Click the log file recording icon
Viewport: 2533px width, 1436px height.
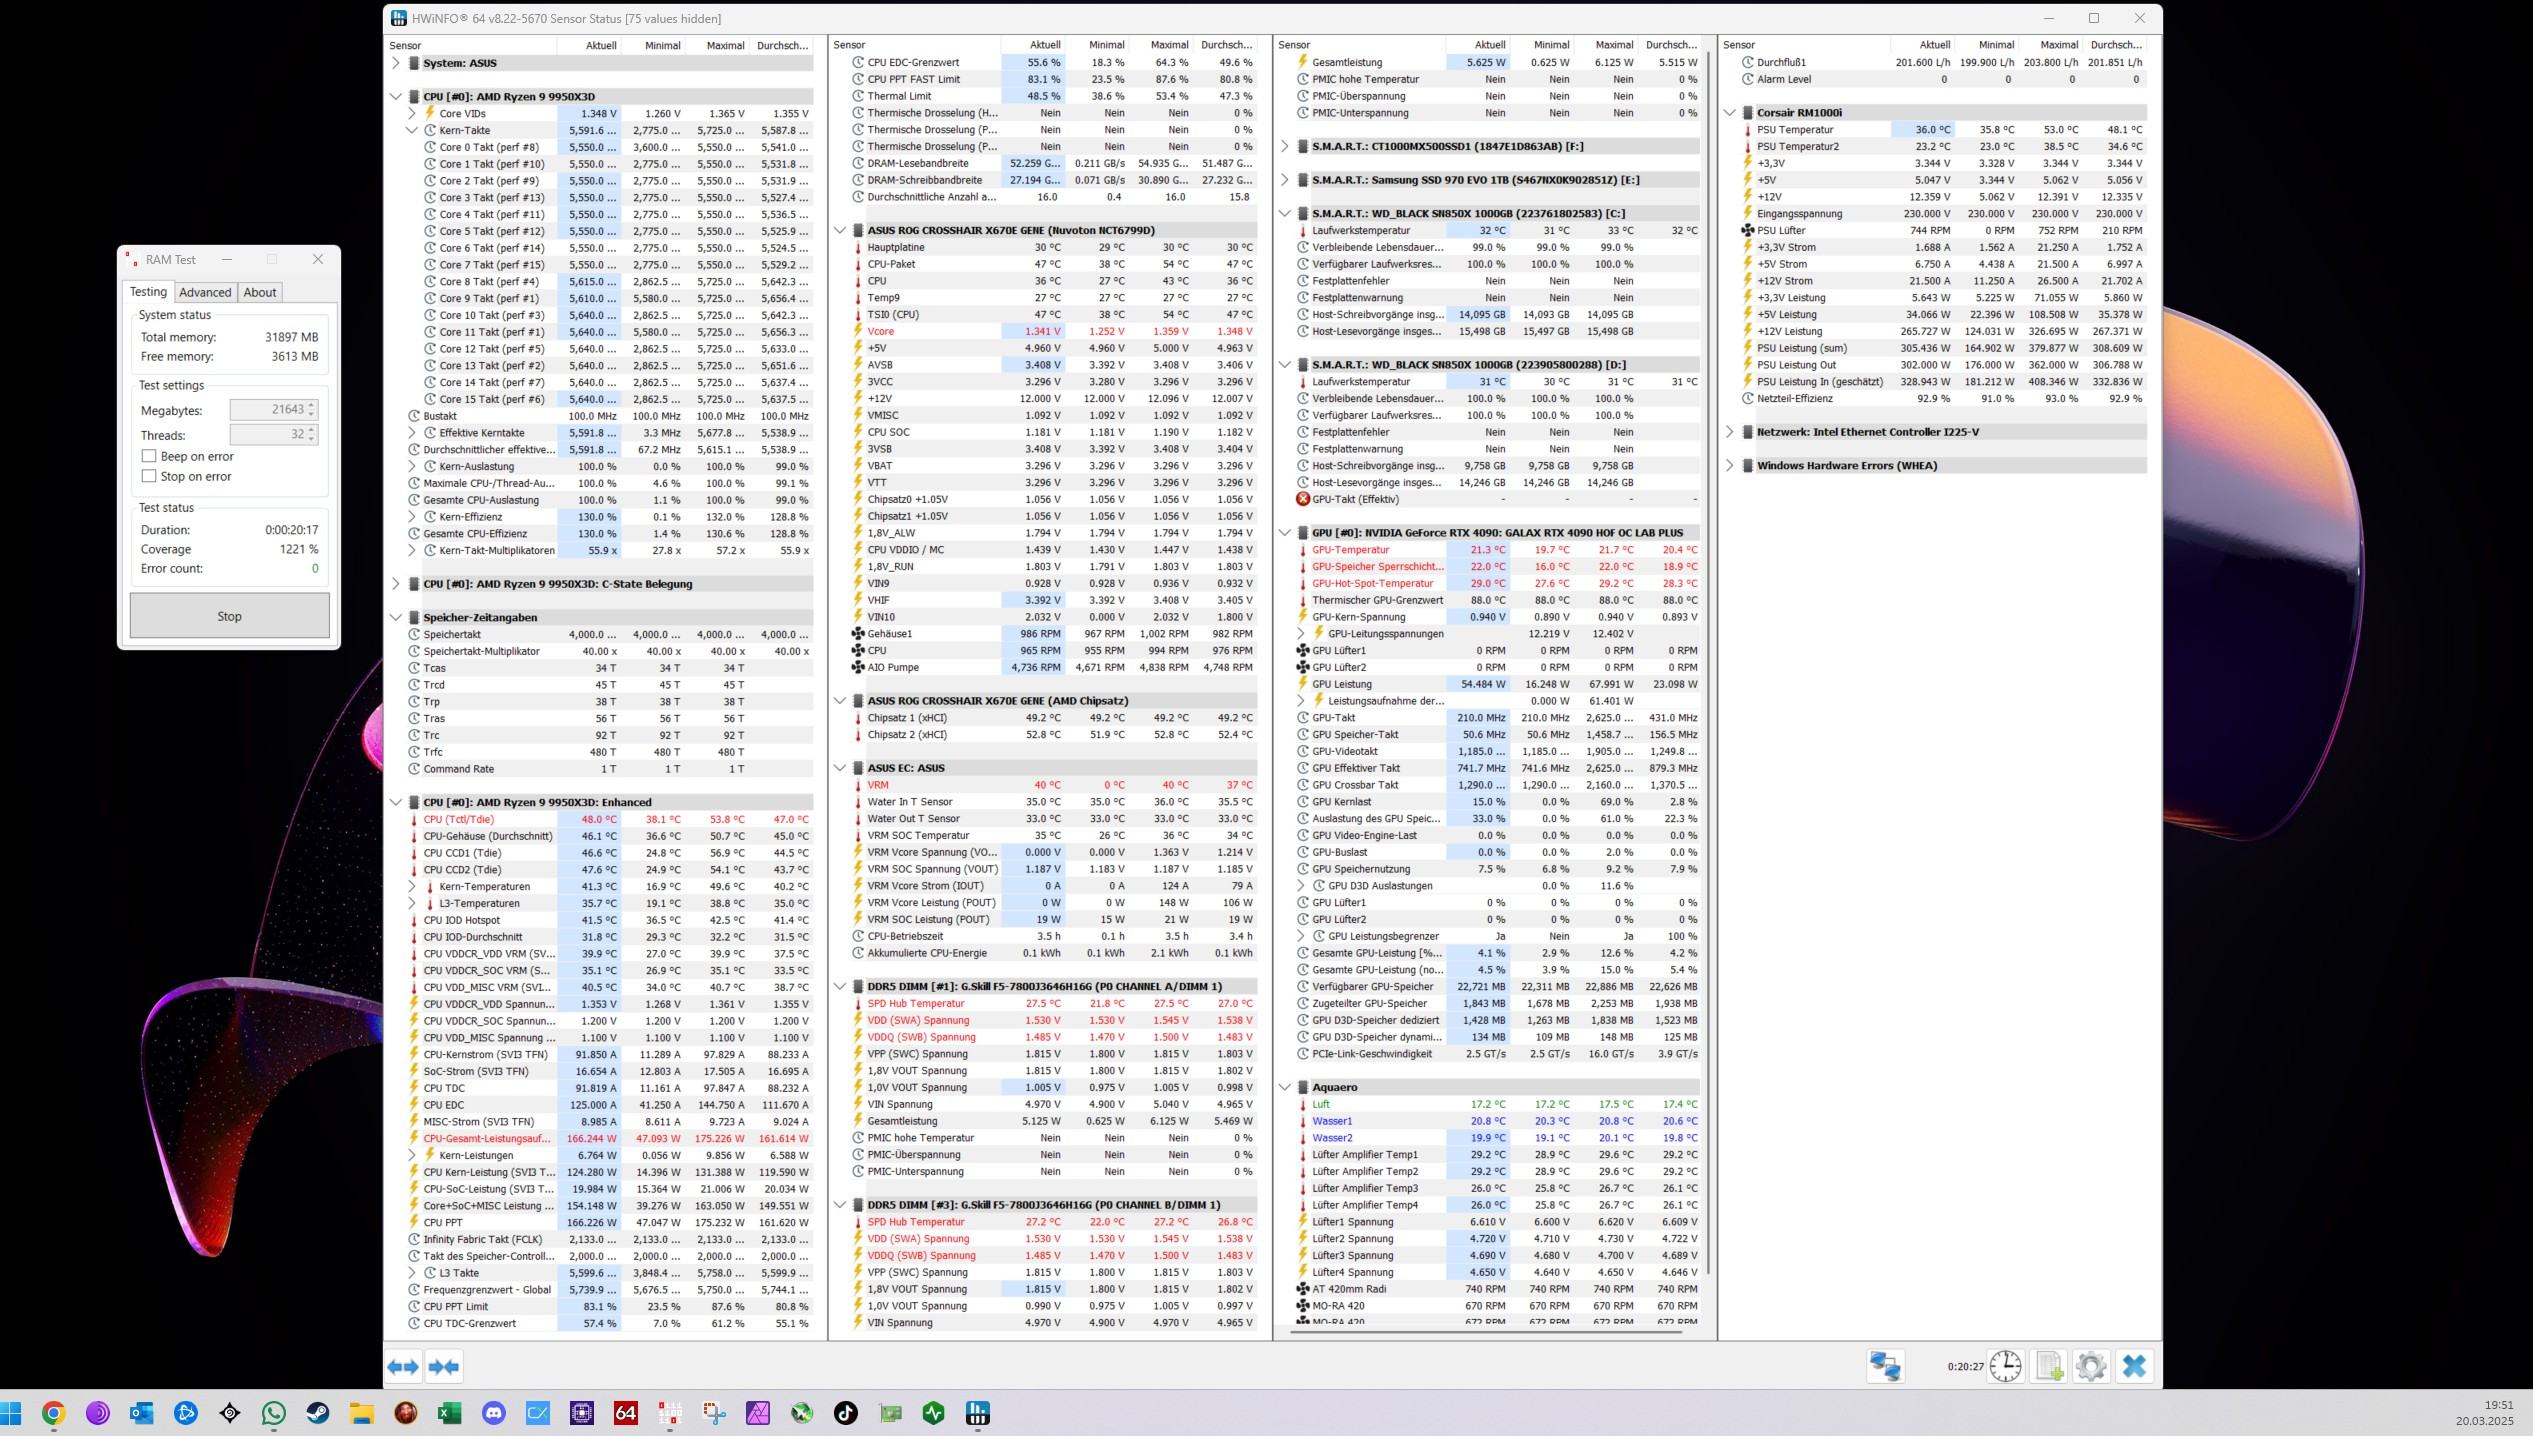click(2048, 1366)
